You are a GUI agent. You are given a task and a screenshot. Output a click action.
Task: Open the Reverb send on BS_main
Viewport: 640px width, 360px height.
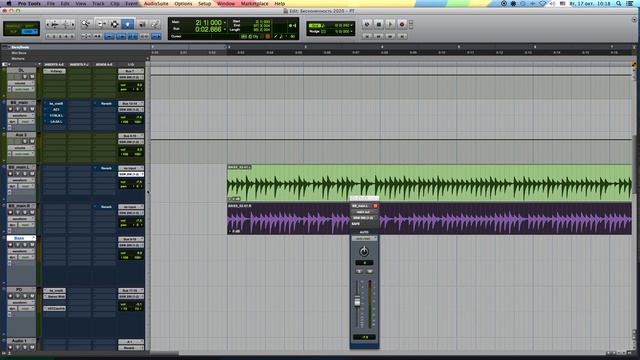coord(104,104)
